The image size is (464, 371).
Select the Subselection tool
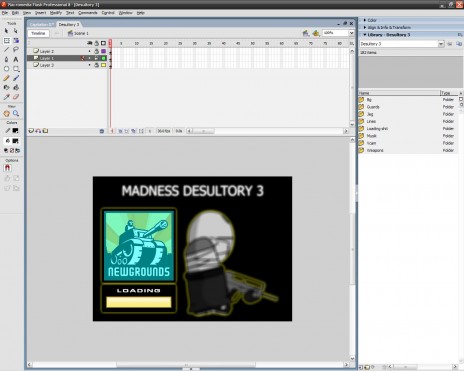[16, 31]
